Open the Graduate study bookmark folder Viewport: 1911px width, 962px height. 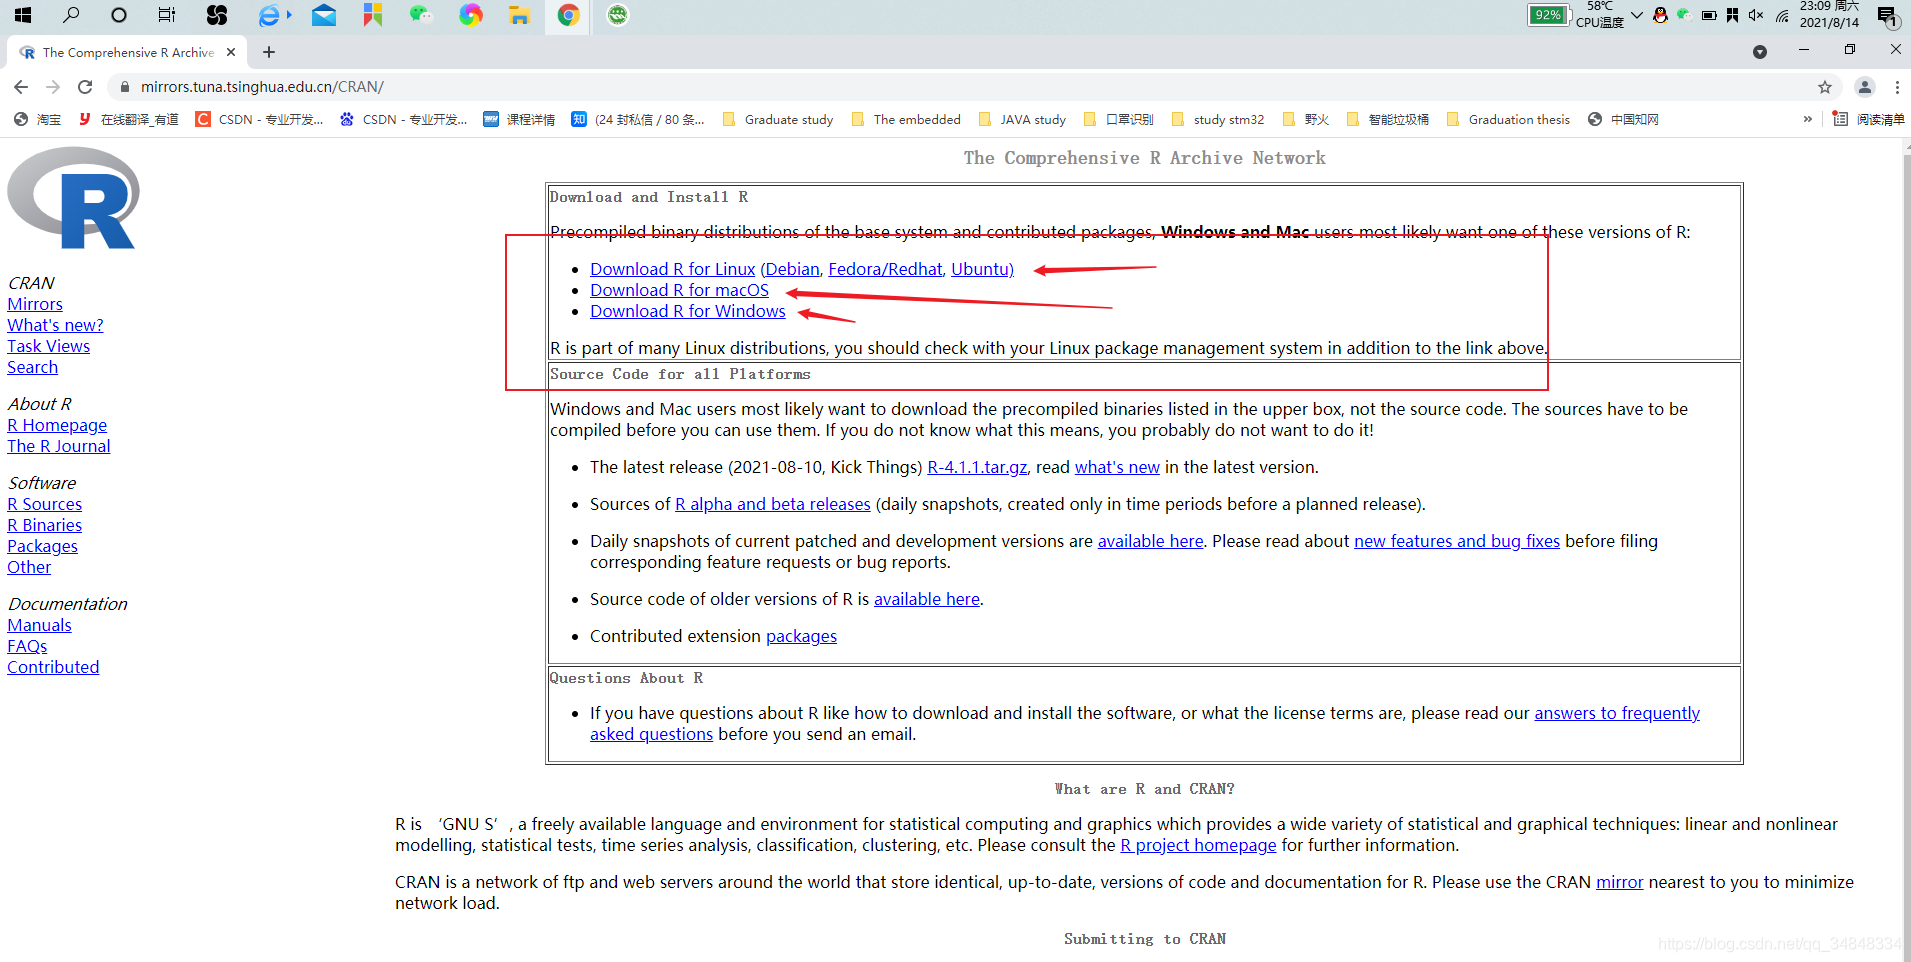pyautogui.click(x=777, y=119)
